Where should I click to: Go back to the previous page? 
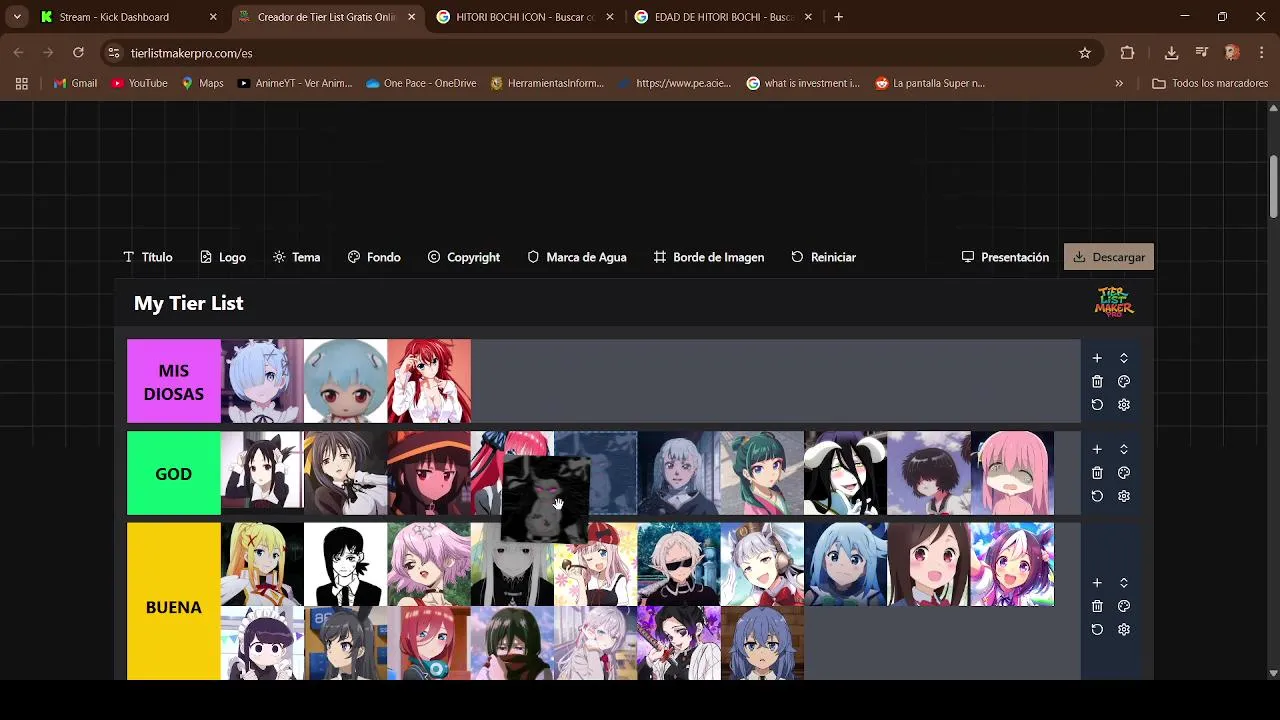19,53
